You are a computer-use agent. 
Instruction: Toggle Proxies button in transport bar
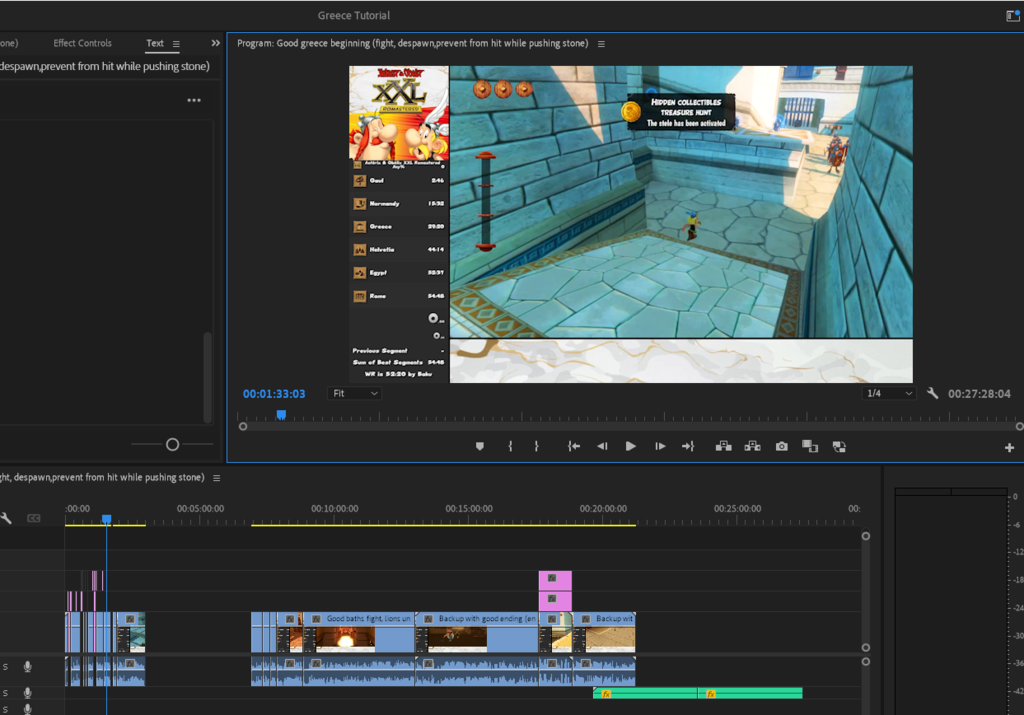[839, 447]
